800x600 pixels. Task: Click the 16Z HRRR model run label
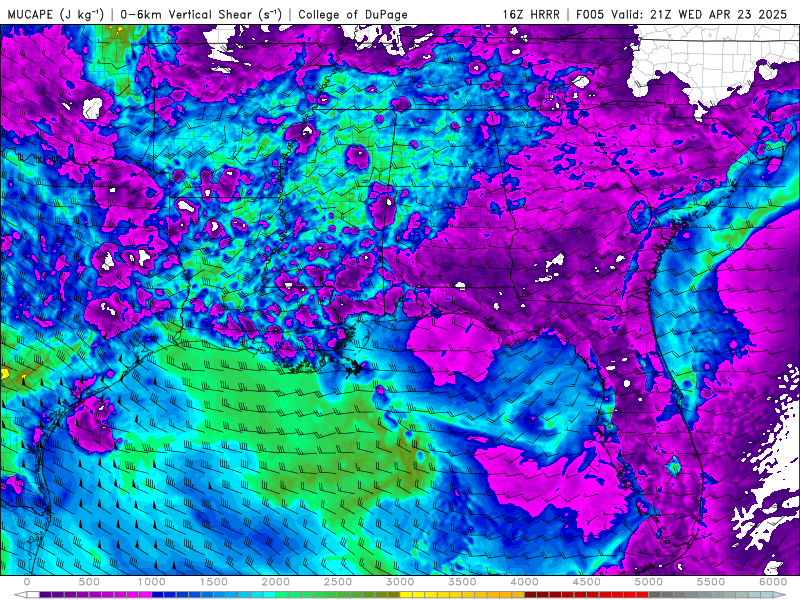tap(531, 14)
